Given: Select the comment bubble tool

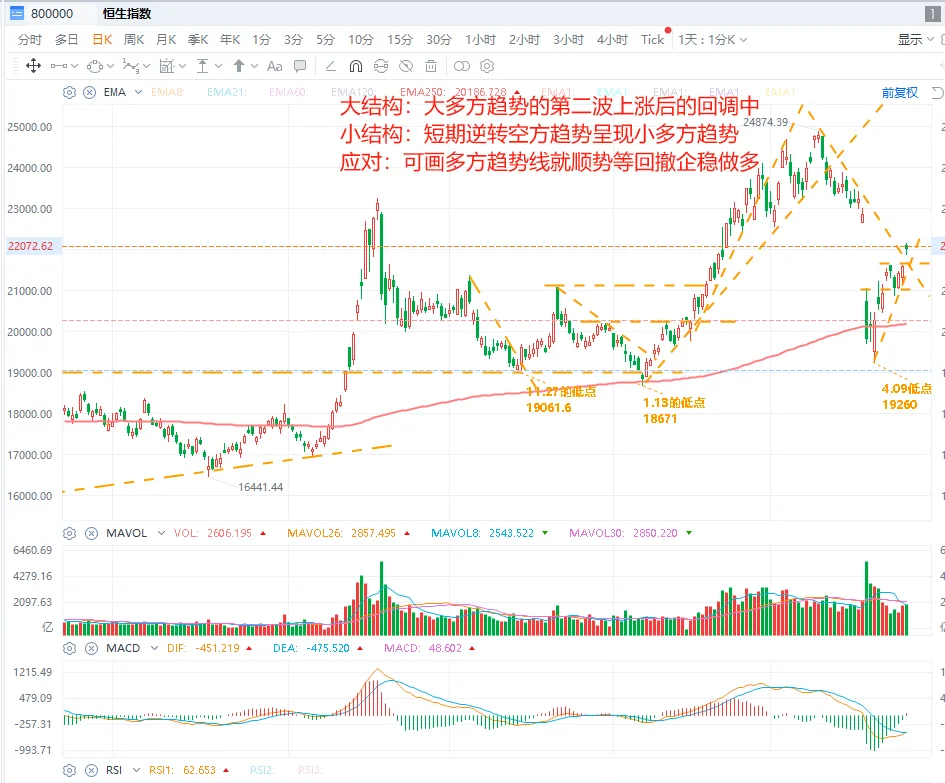Looking at the screenshot, I should tap(300, 66).
